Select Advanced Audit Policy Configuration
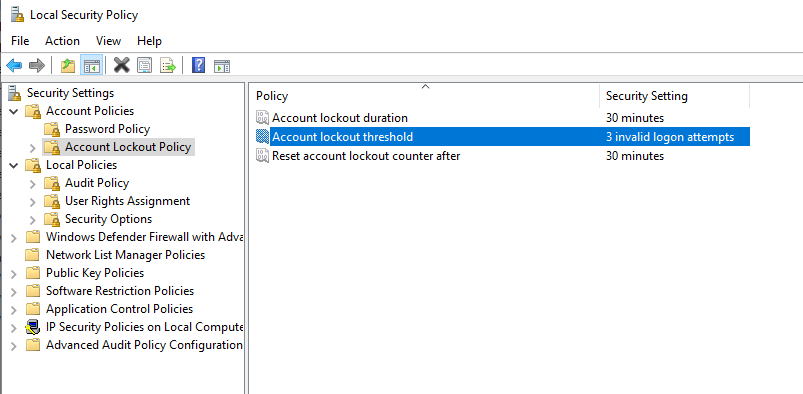 coord(144,345)
